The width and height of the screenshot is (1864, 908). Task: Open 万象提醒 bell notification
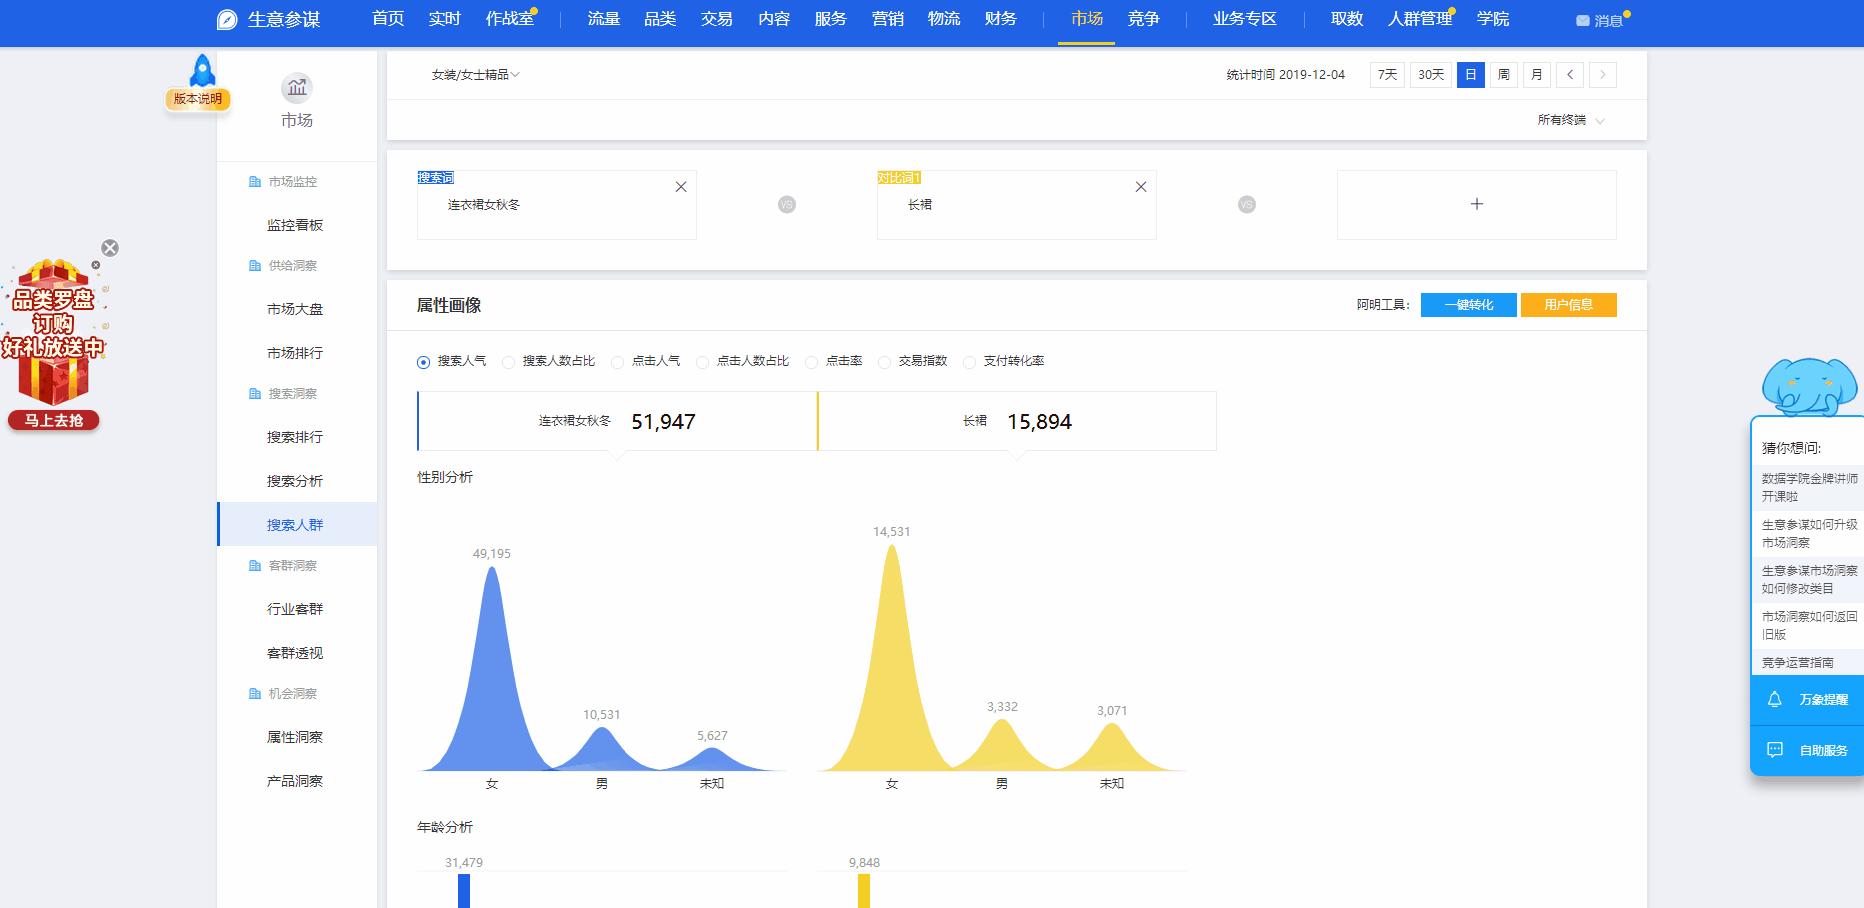click(x=1775, y=700)
